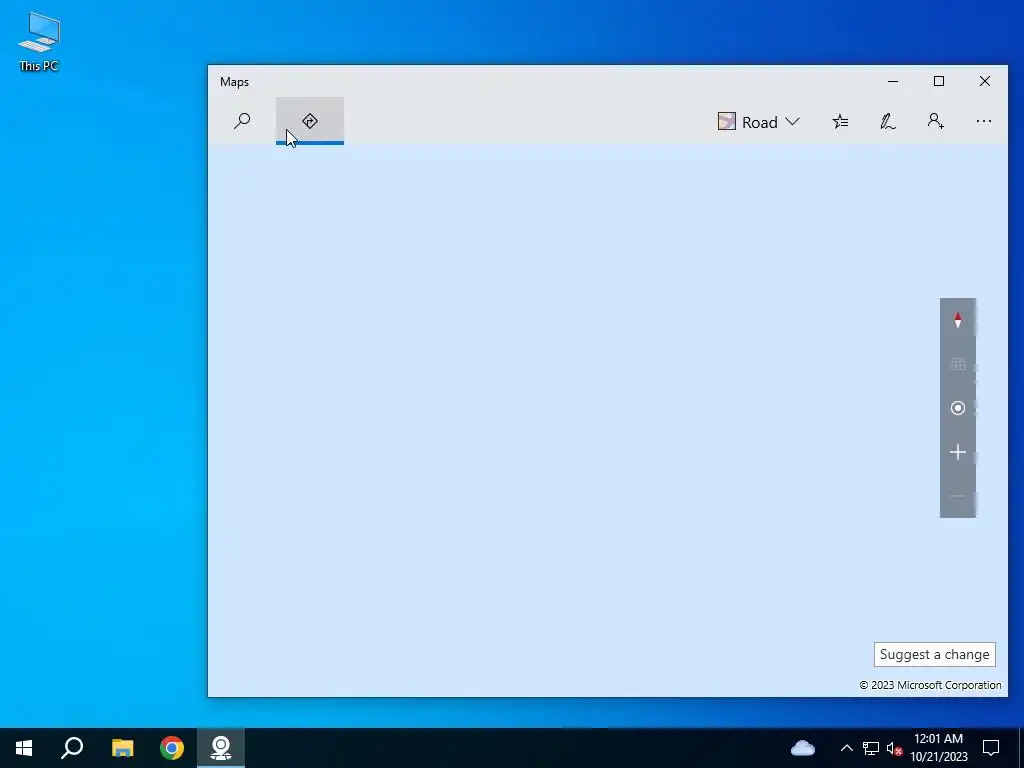Viewport: 1024px width, 768px height.
Task: Toggle the tilt map view button
Action: 957,364
